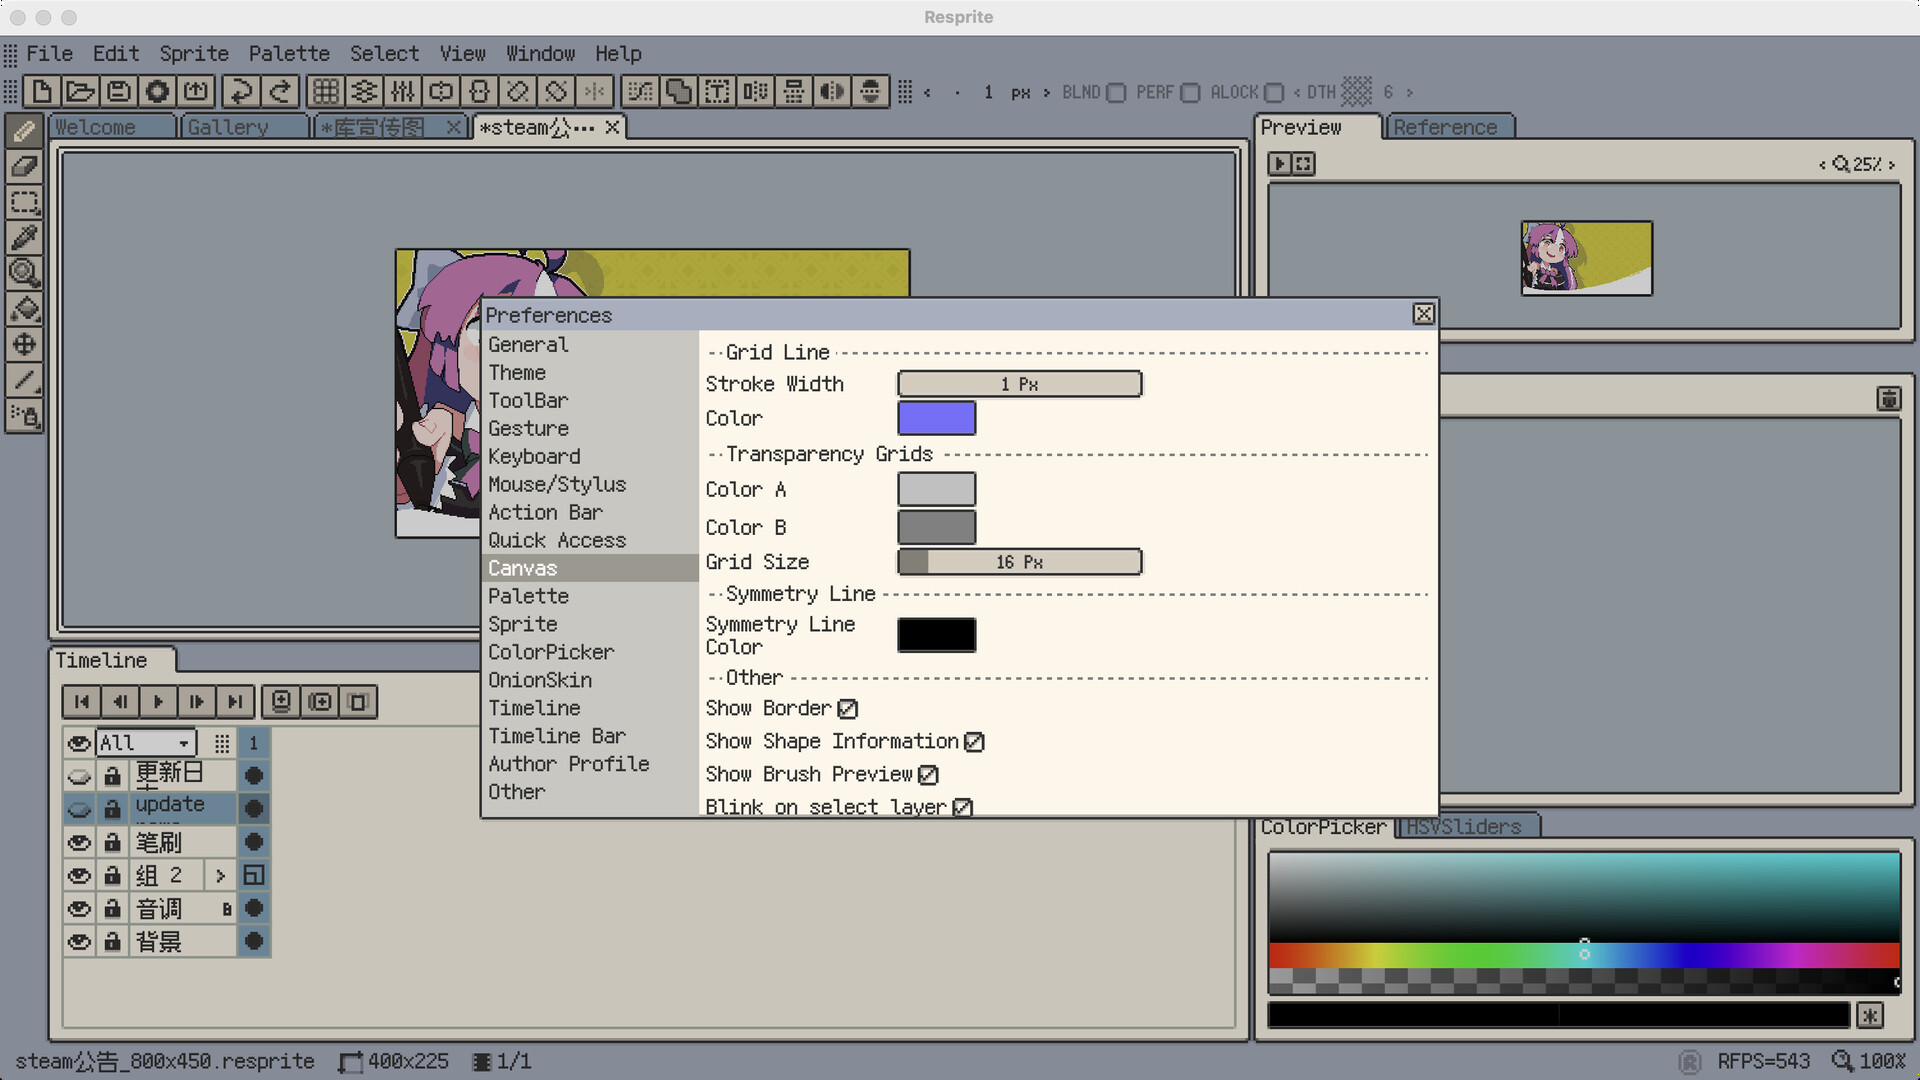Screen dimensions: 1920x1080
Task: Open the Sprite menu
Action: point(193,54)
